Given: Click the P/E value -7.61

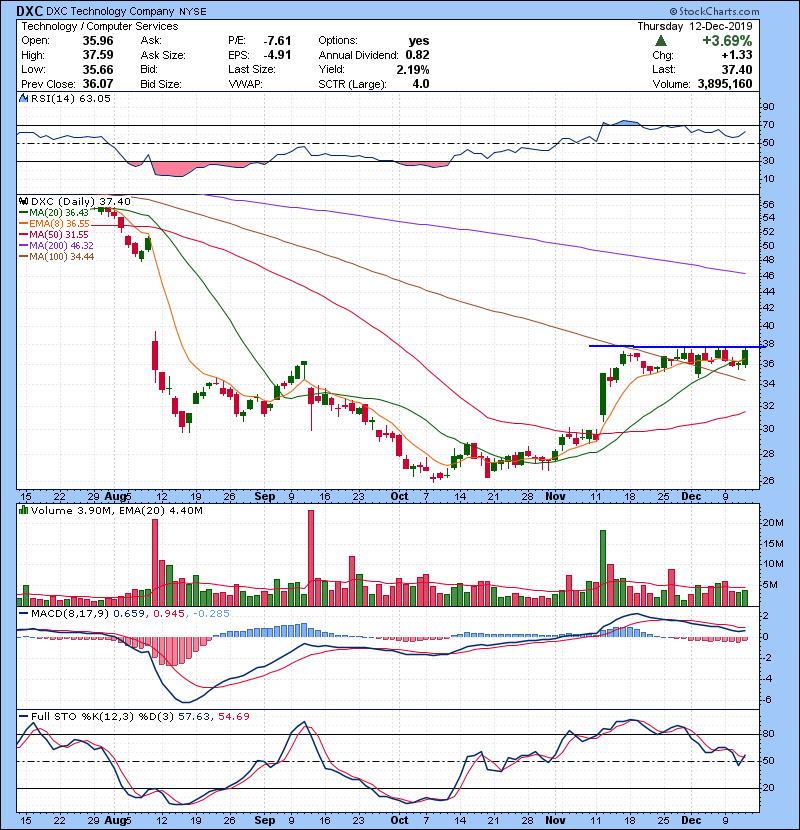Looking at the screenshot, I should [x=277, y=41].
